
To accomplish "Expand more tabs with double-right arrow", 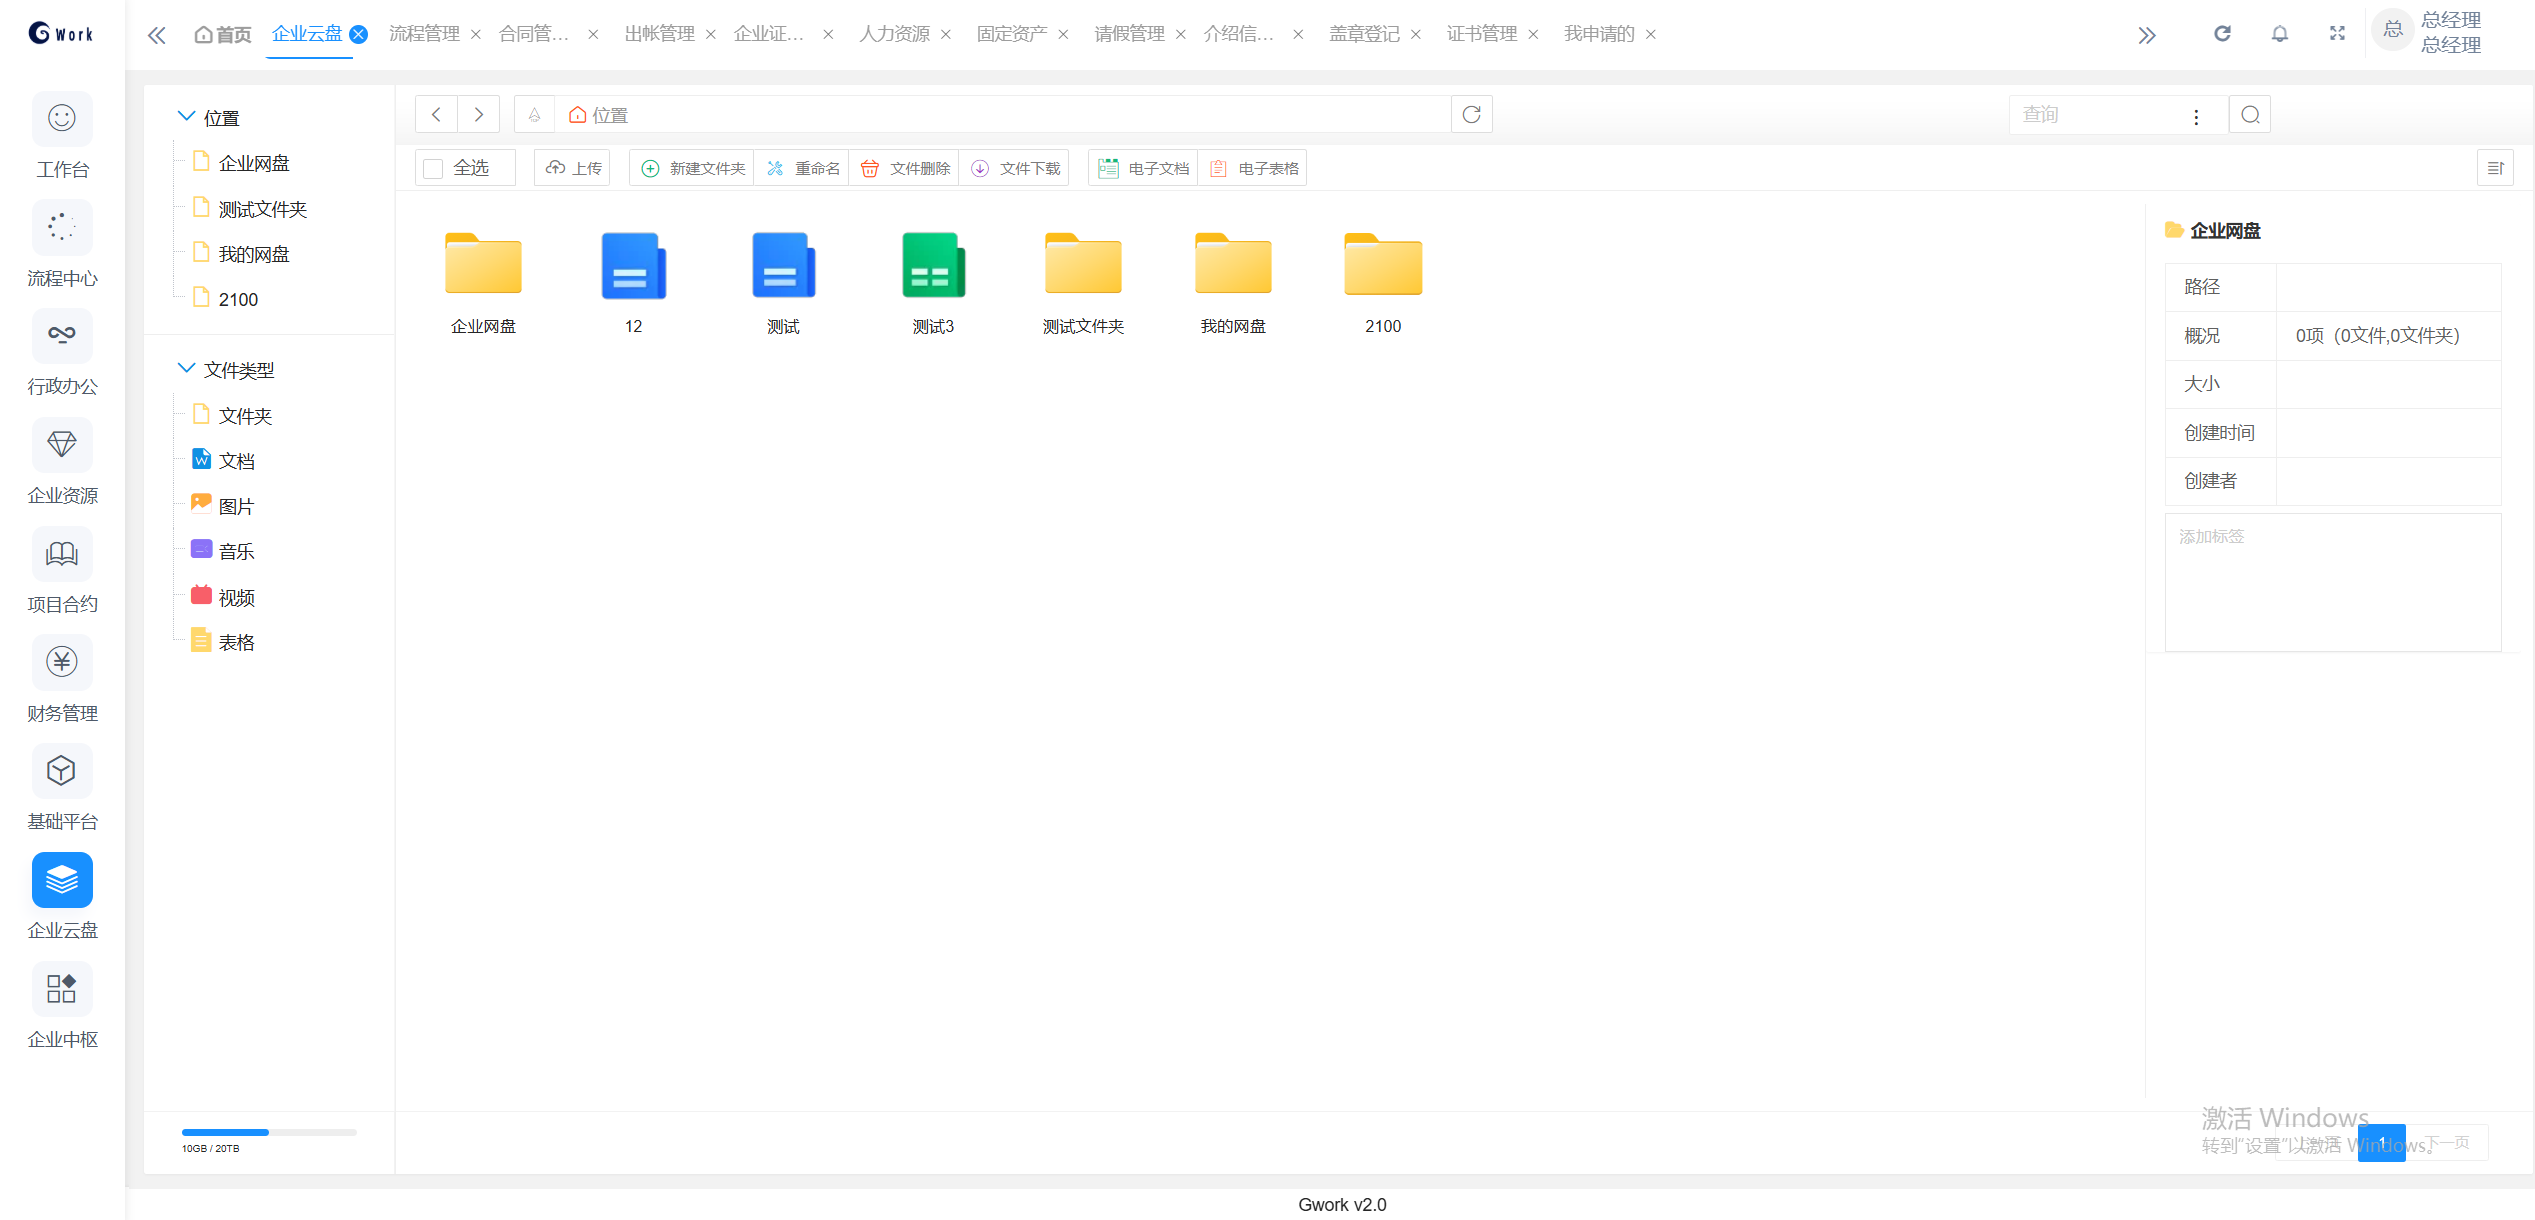I will click(x=2146, y=36).
